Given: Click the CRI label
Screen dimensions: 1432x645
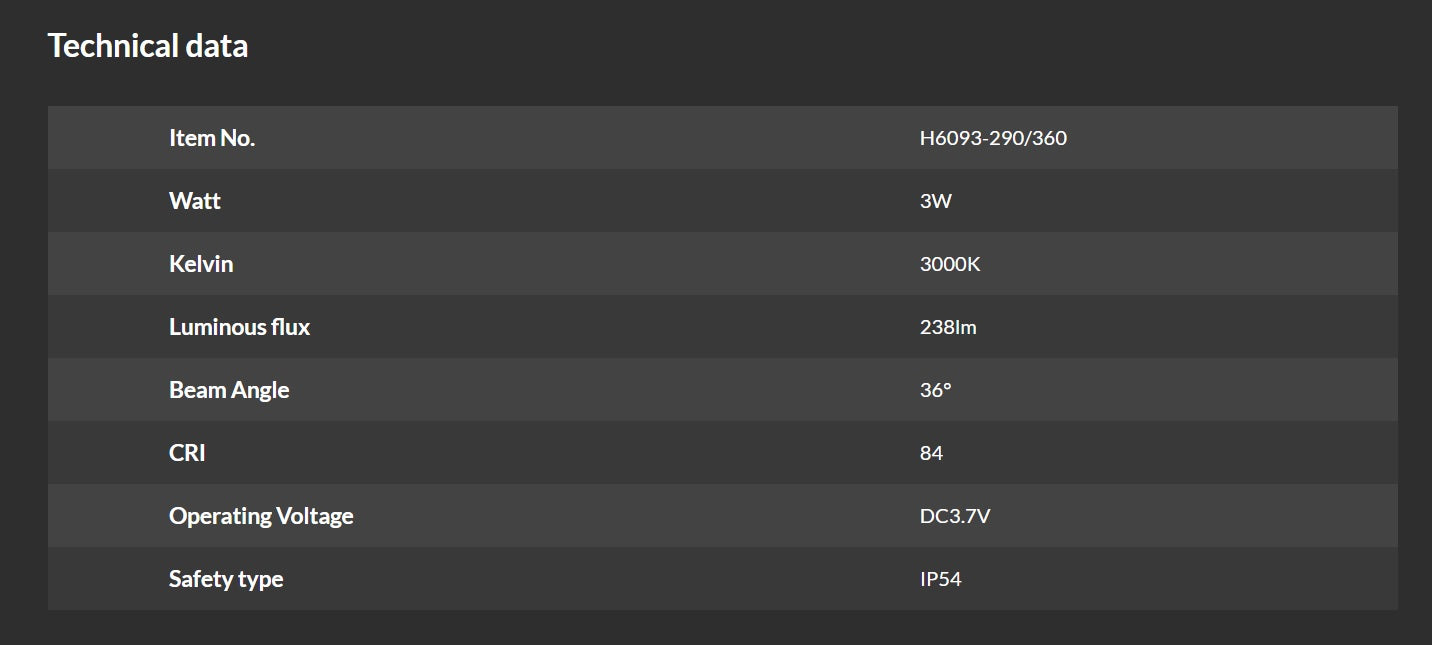Looking at the screenshot, I should tap(187, 453).
